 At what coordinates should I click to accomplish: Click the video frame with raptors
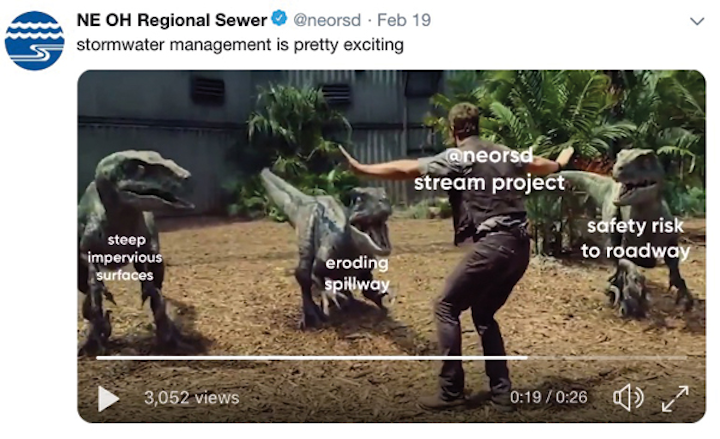(x=391, y=246)
